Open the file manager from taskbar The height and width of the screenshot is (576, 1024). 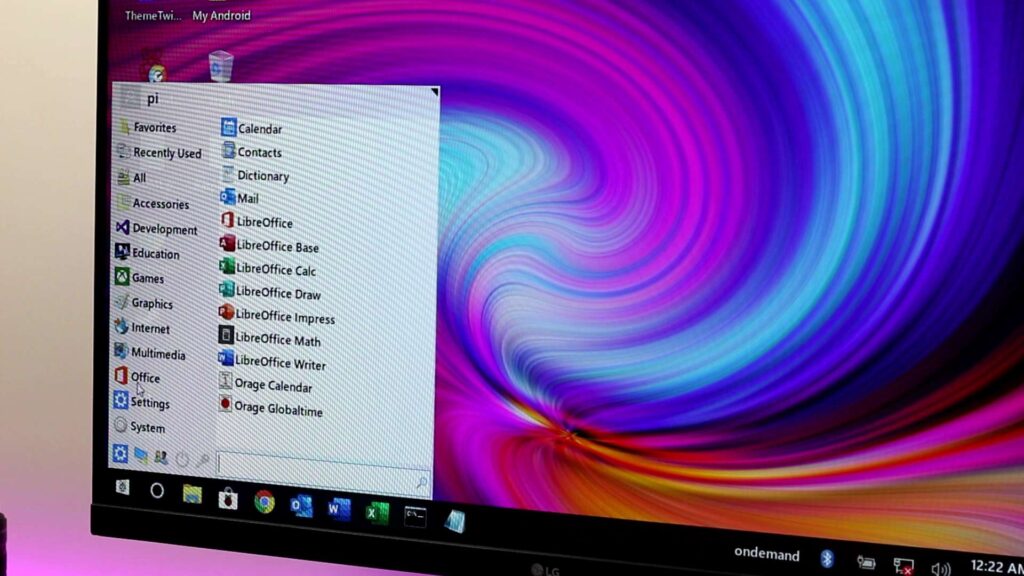click(192, 494)
